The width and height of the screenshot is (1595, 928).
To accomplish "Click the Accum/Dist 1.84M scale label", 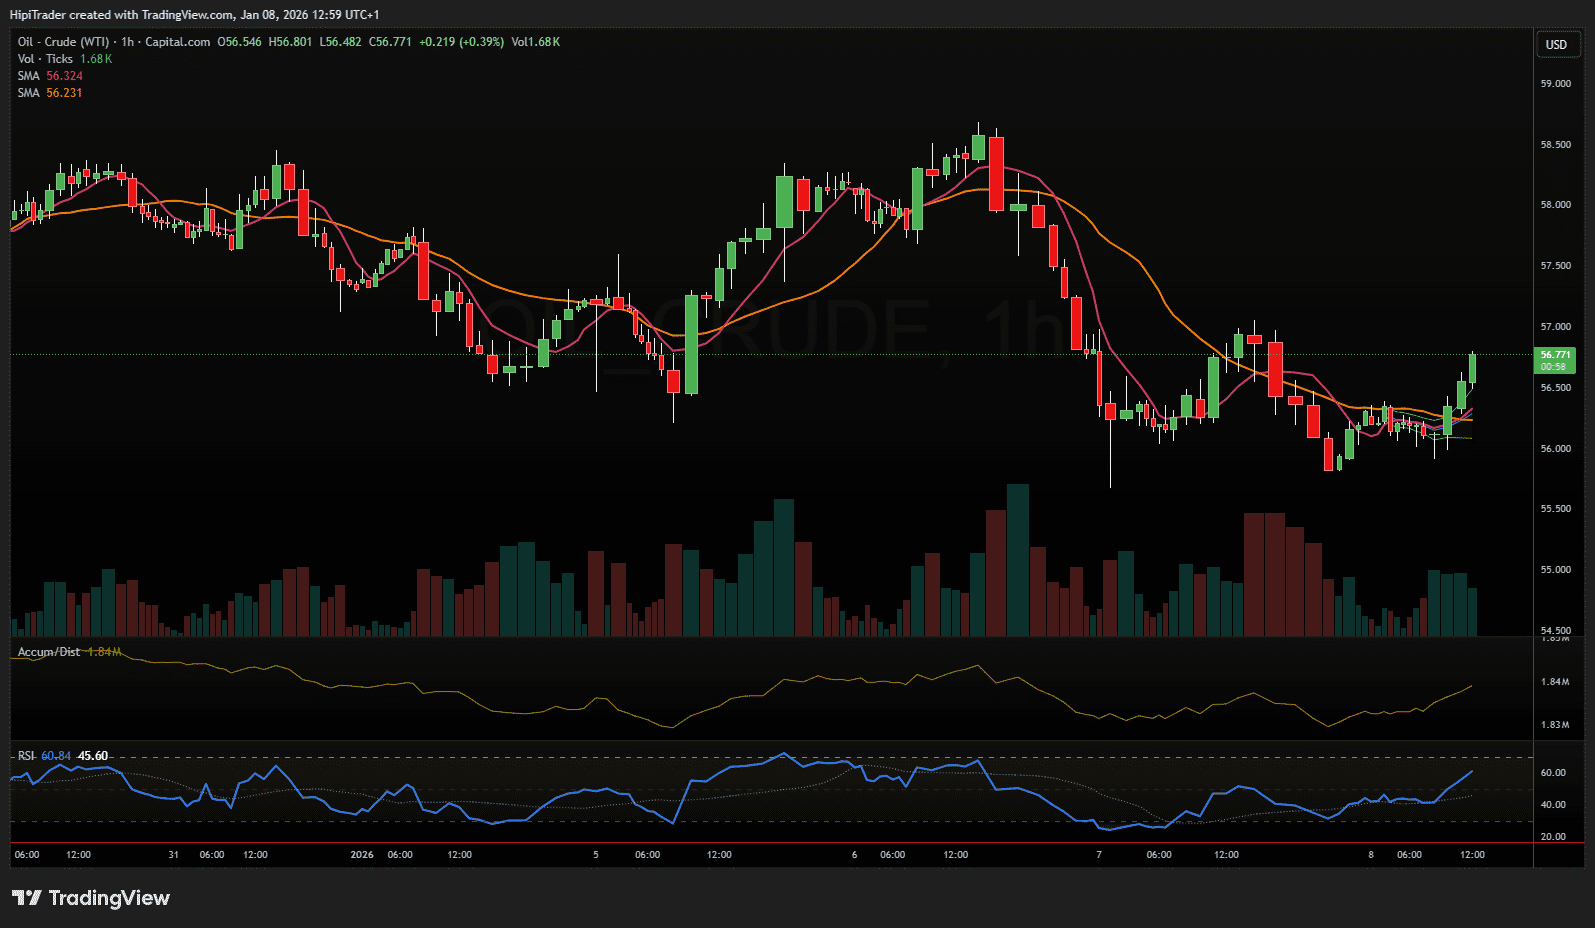I will pyautogui.click(x=1555, y=682).
